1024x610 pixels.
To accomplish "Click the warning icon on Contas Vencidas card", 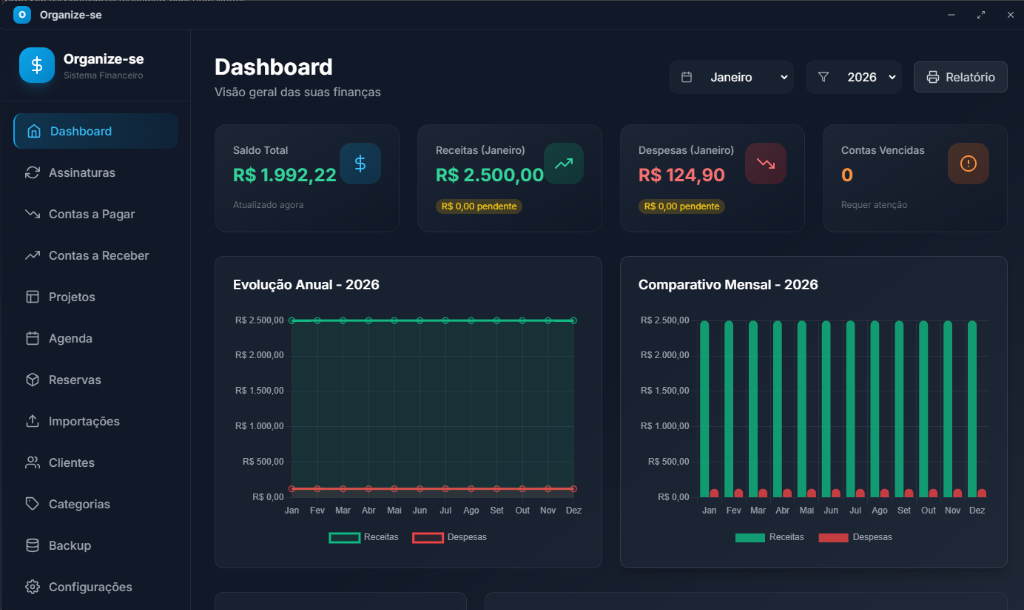I will tap(968, 163).
